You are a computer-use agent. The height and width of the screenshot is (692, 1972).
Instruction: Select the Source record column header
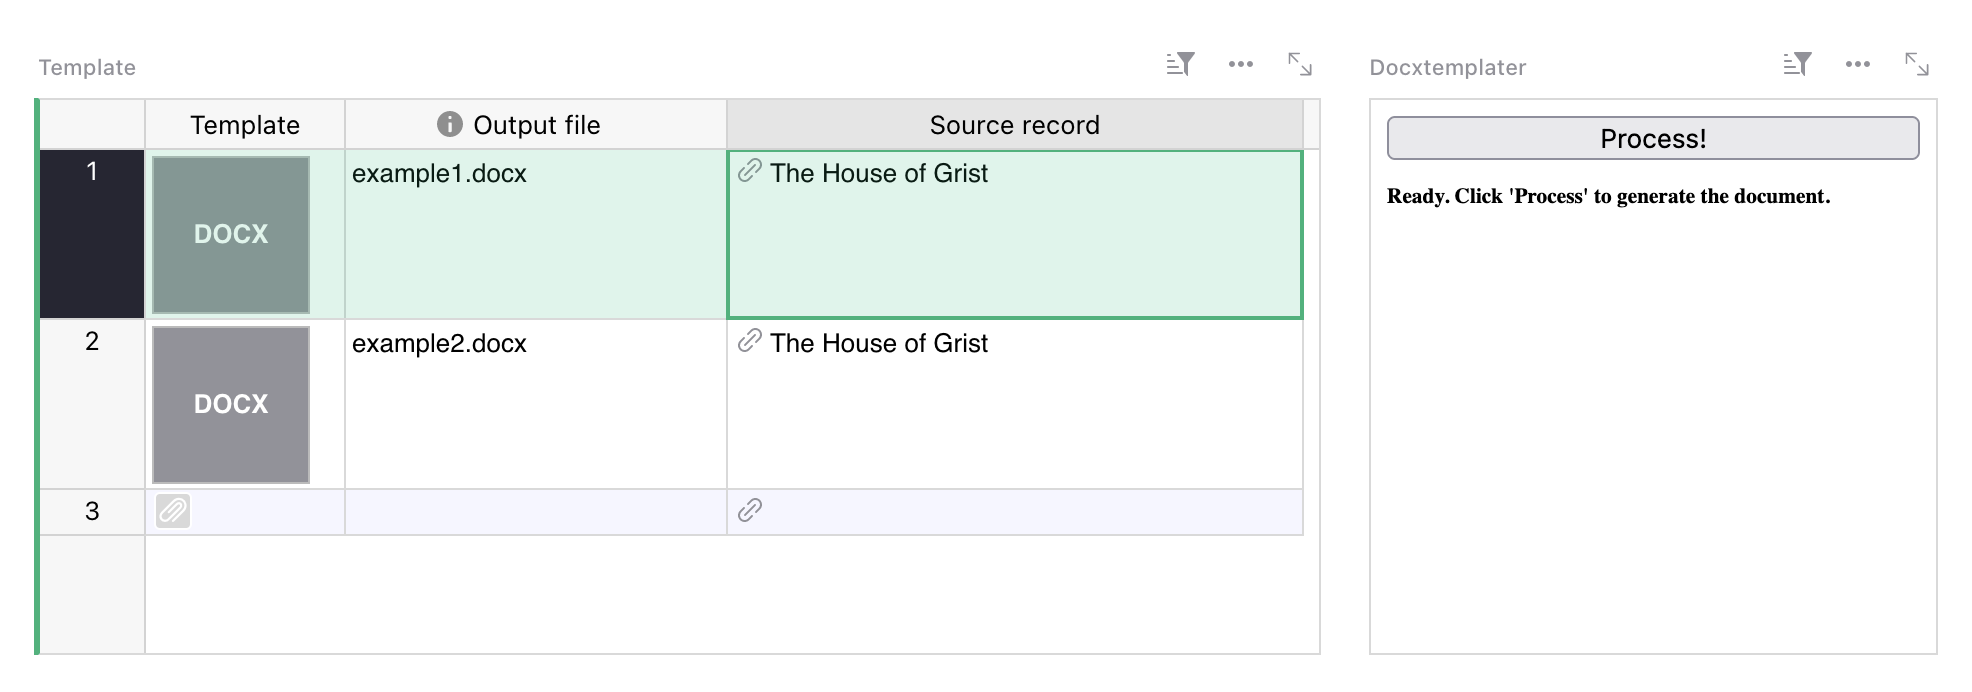1013,125
